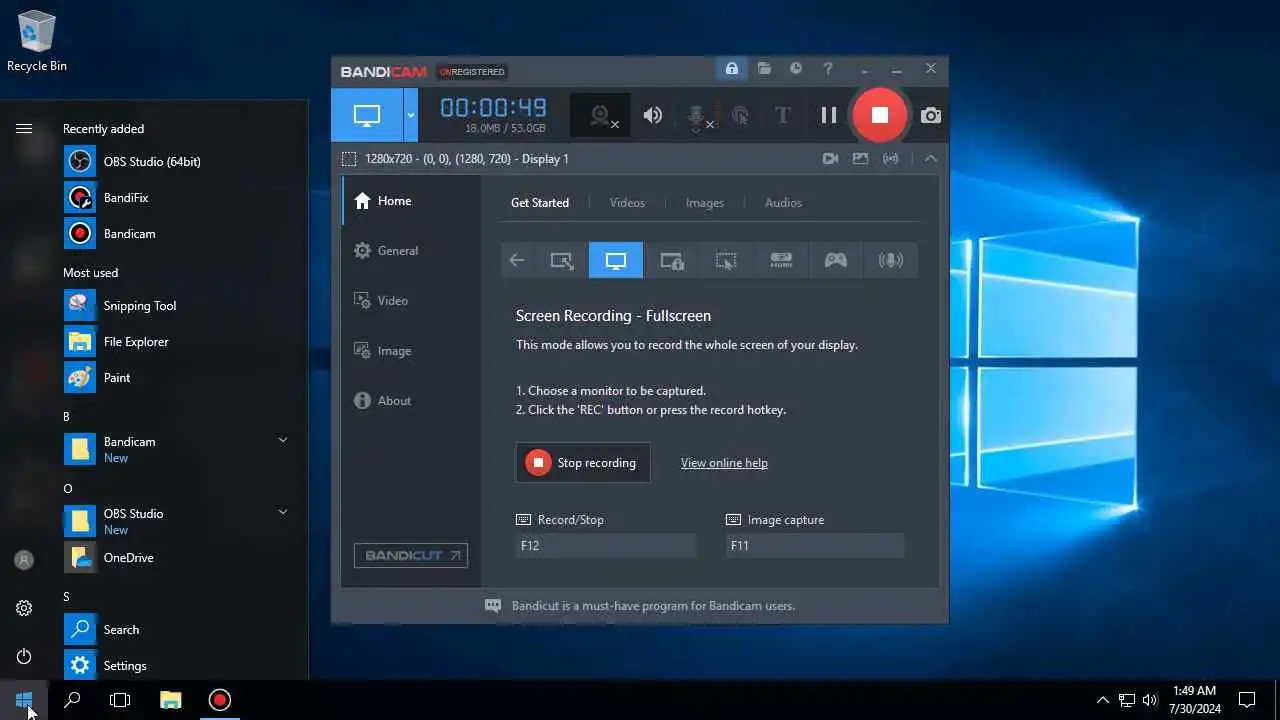This screenshot has height=720, width=1280.
Task: Open OBS Studio (64bit) from Recently added
Action: coord(180,161)
